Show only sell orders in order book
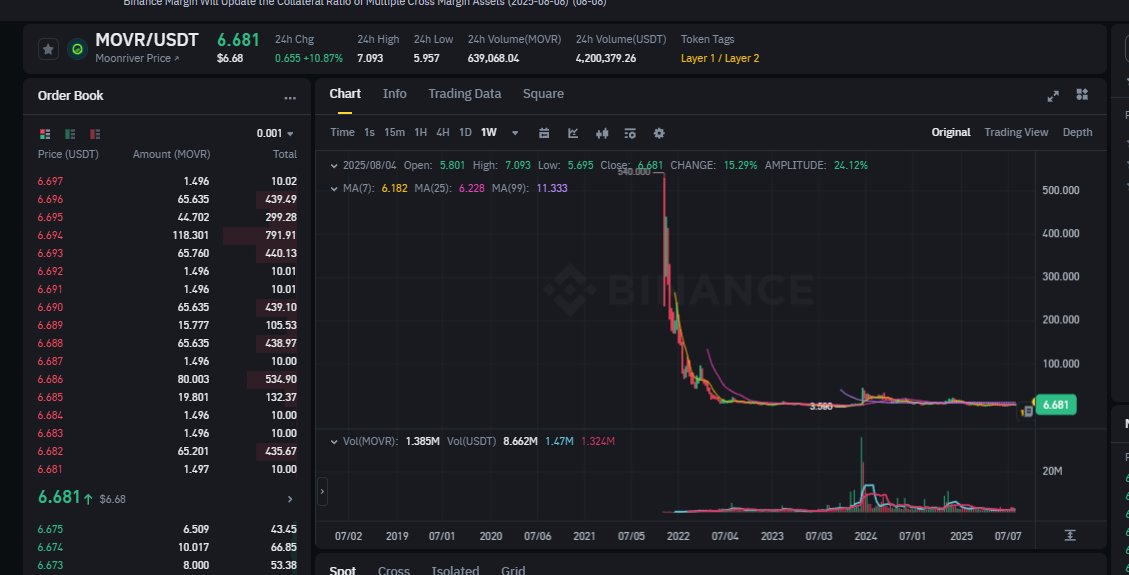Viewport: 1129px width, 575px height. (x=94, y=134)
